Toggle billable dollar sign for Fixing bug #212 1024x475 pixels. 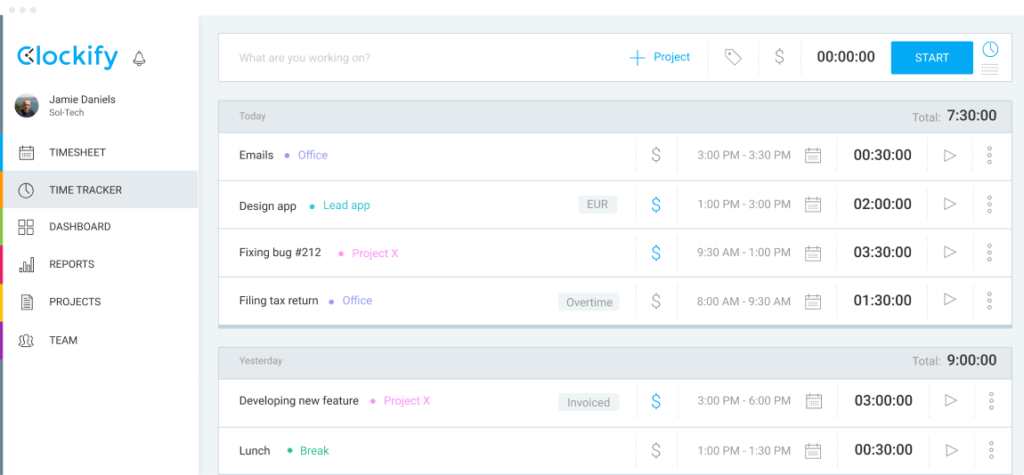click(656, 253)
